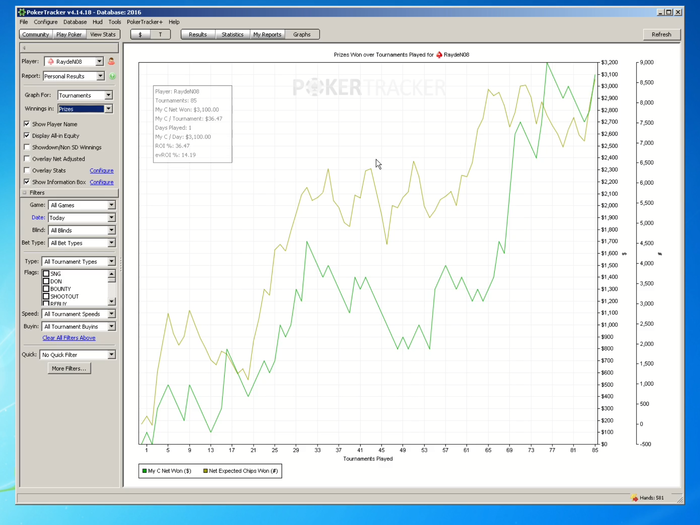Viewport: 700px width, 525px height.
Task: Switch to cash games with $ button
Action: tap(140, 34)
